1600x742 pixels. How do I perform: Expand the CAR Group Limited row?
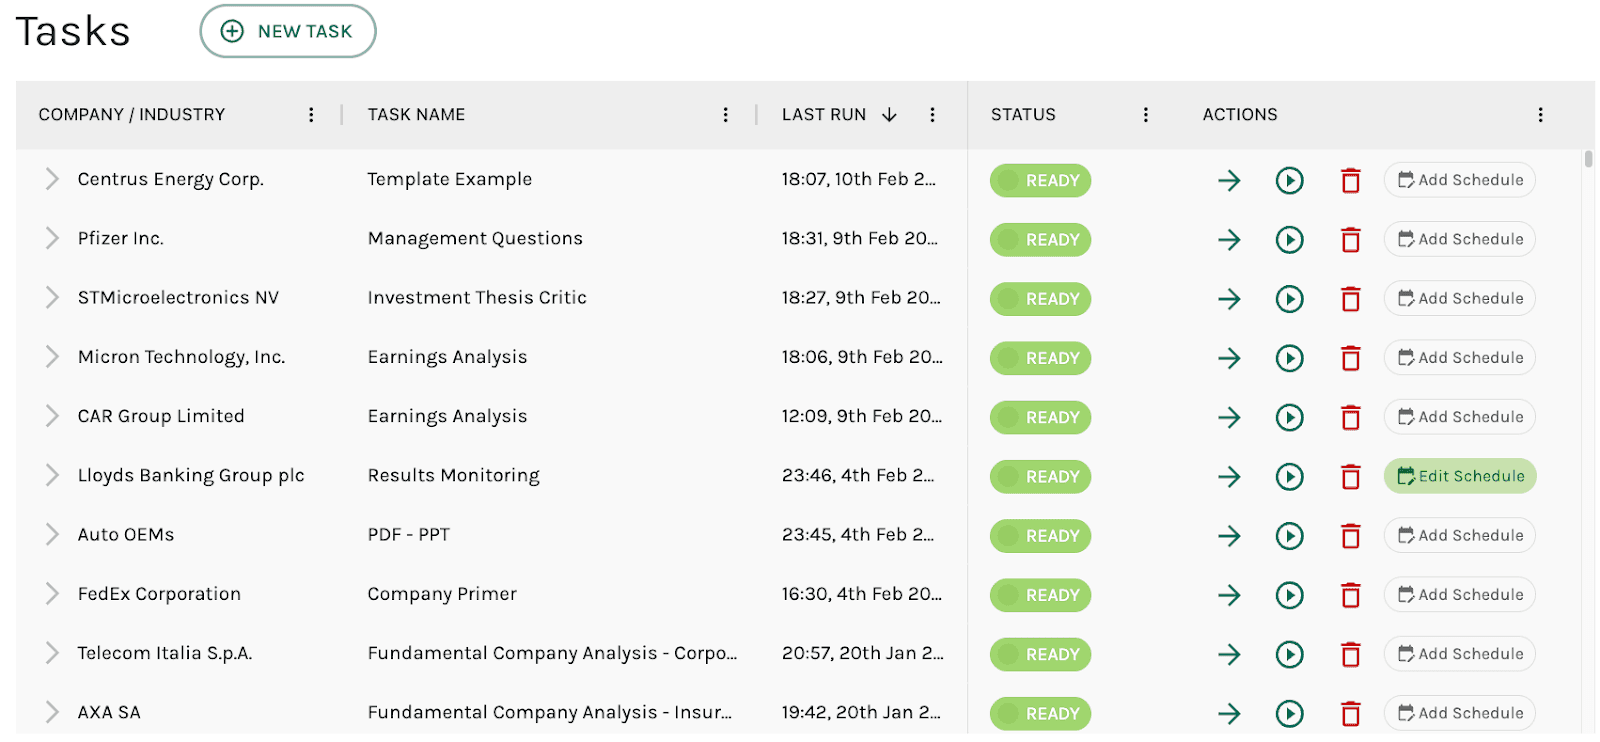tap(52, 416)
